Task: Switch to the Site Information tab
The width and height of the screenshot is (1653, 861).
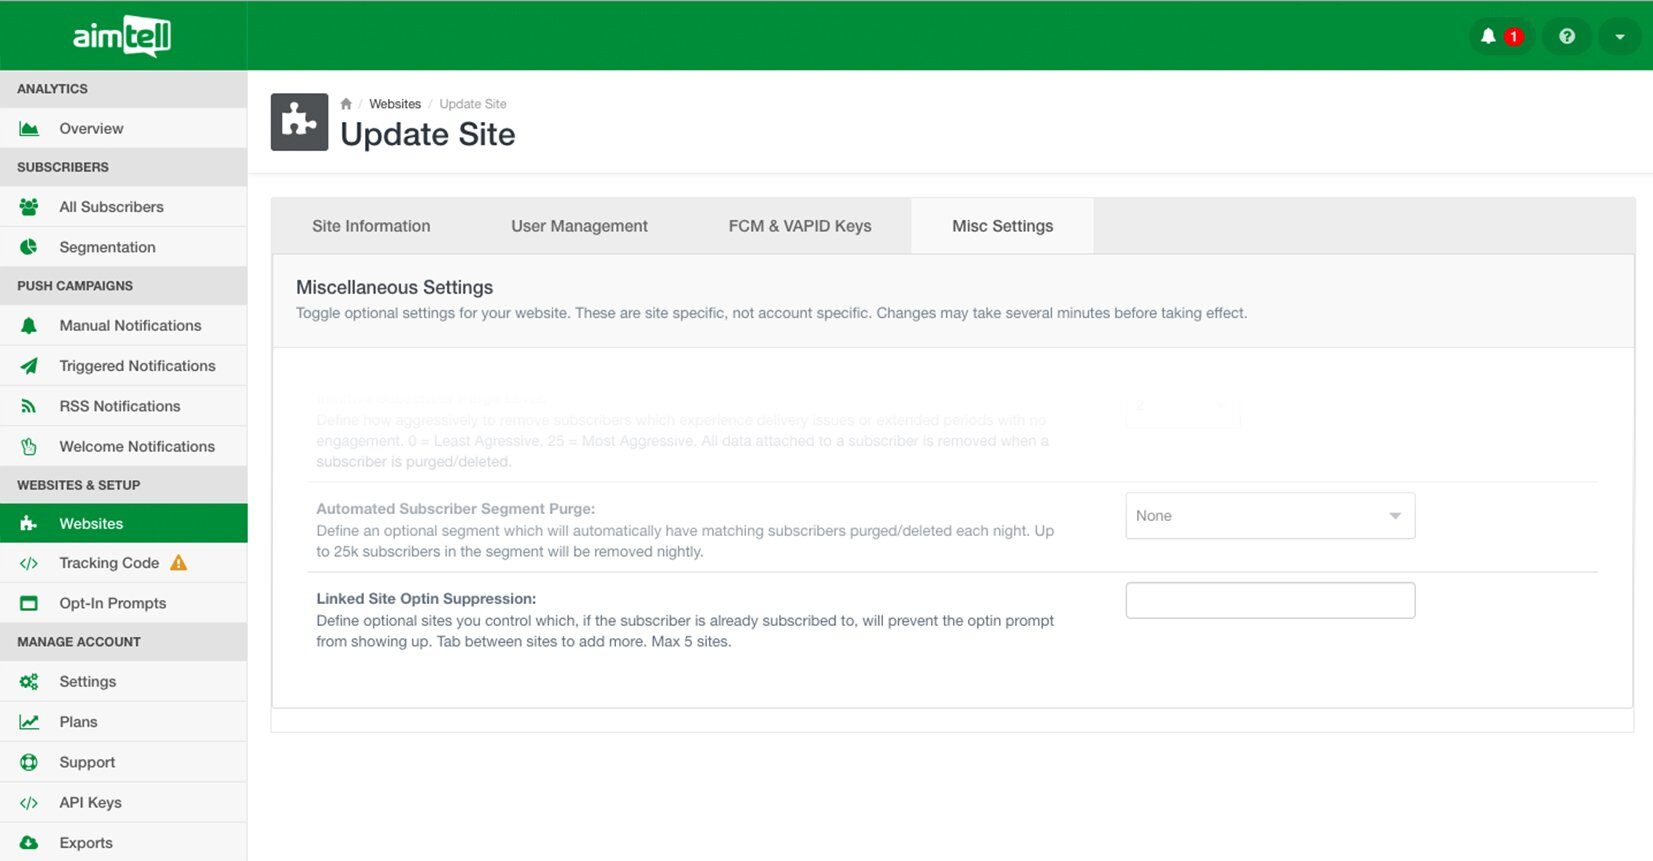Action: 371,226
